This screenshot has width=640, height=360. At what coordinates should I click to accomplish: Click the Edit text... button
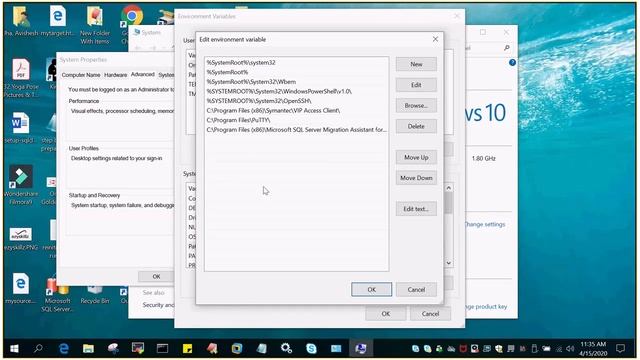pyautogui.click(x=416, y=209)
